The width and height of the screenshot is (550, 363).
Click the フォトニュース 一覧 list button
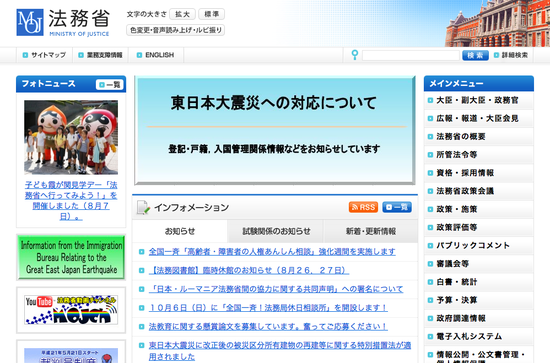pos(109,85)
